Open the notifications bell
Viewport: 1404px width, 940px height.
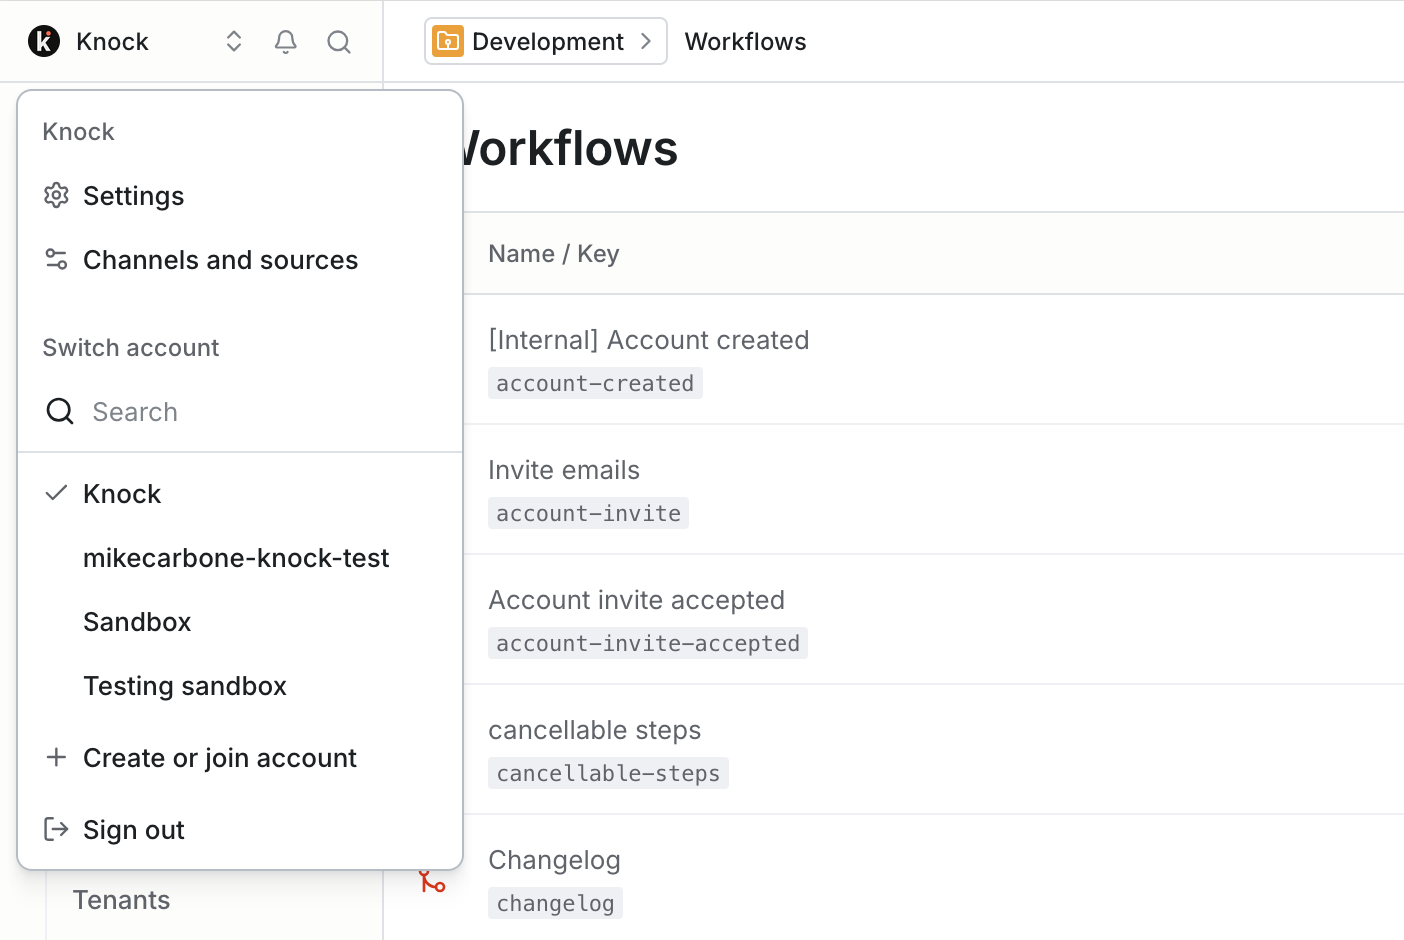pos(285,41)
